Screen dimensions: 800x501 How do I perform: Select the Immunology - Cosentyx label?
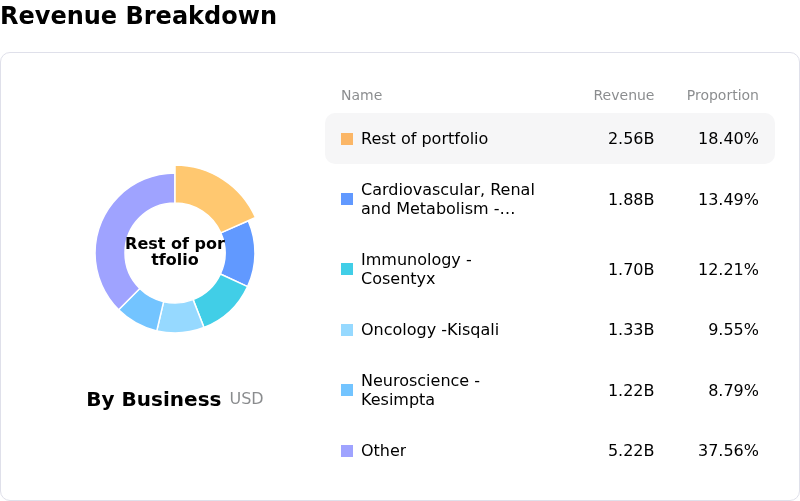pyautogui.click(x=415, y=269)
